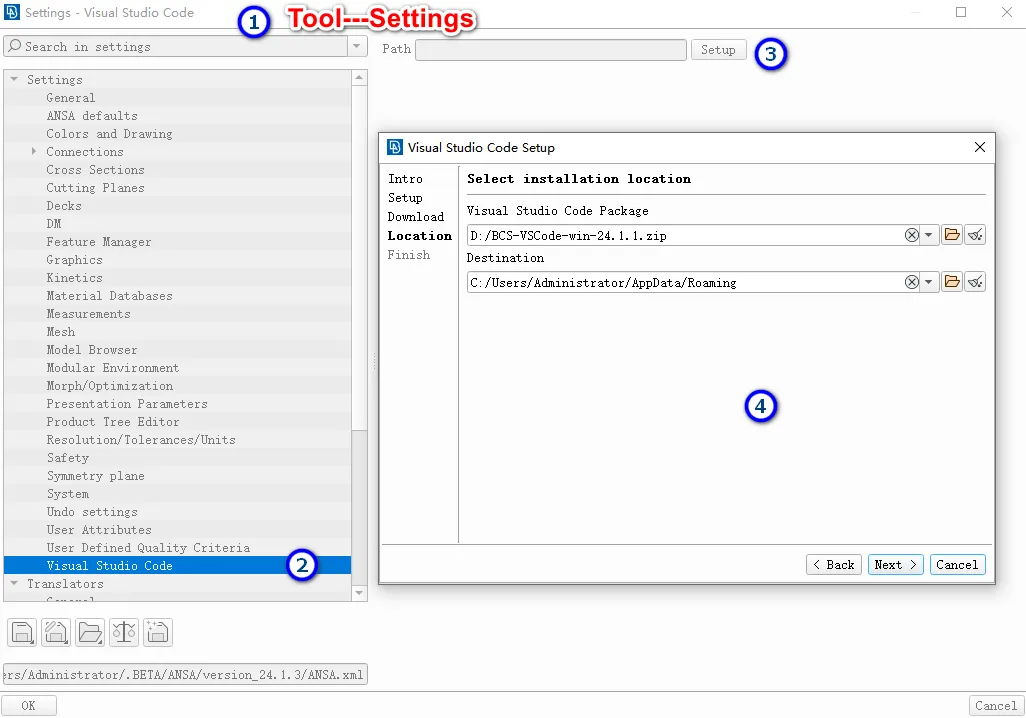The image size is (1026, 718).
Task: Click the Back button in setup wizard
Action: (834, 565)
